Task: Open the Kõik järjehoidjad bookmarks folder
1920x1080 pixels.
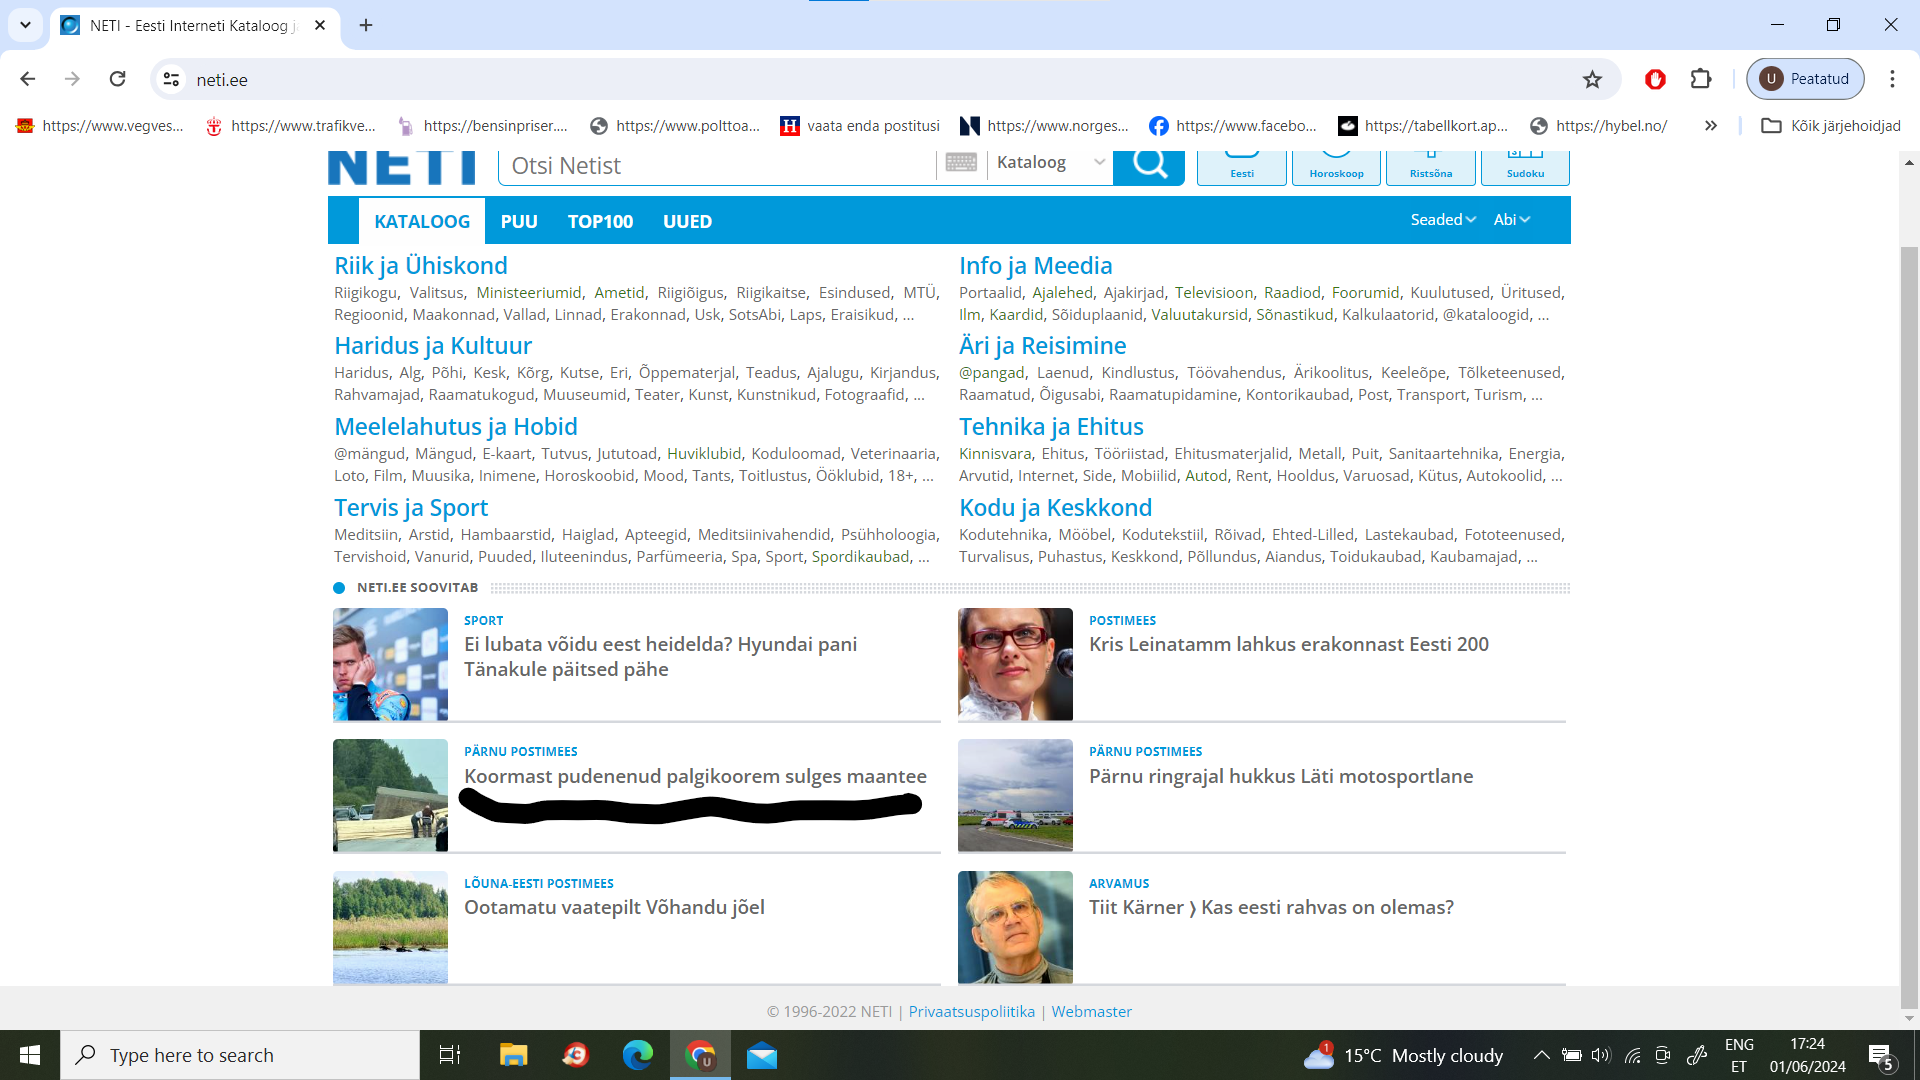Action: (x=1831, y=126)
